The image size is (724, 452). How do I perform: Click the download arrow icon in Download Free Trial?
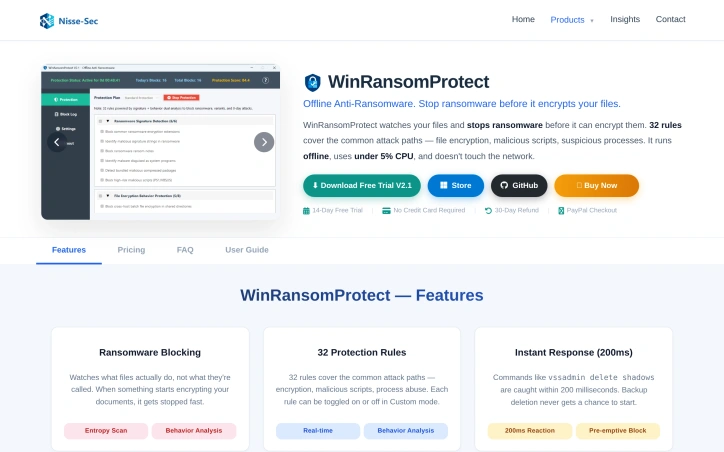coord(315,185)
